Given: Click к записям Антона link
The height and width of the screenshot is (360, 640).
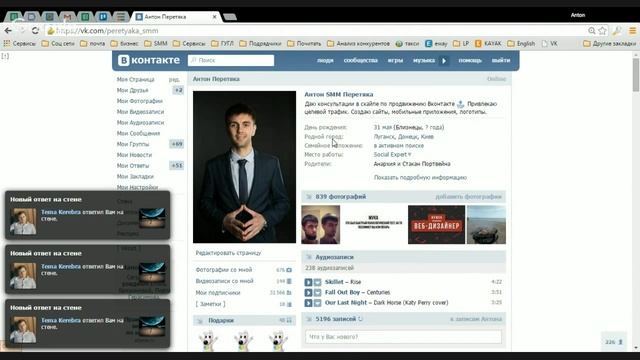Looking at the screenshot, I should click(x=476, y=319).
